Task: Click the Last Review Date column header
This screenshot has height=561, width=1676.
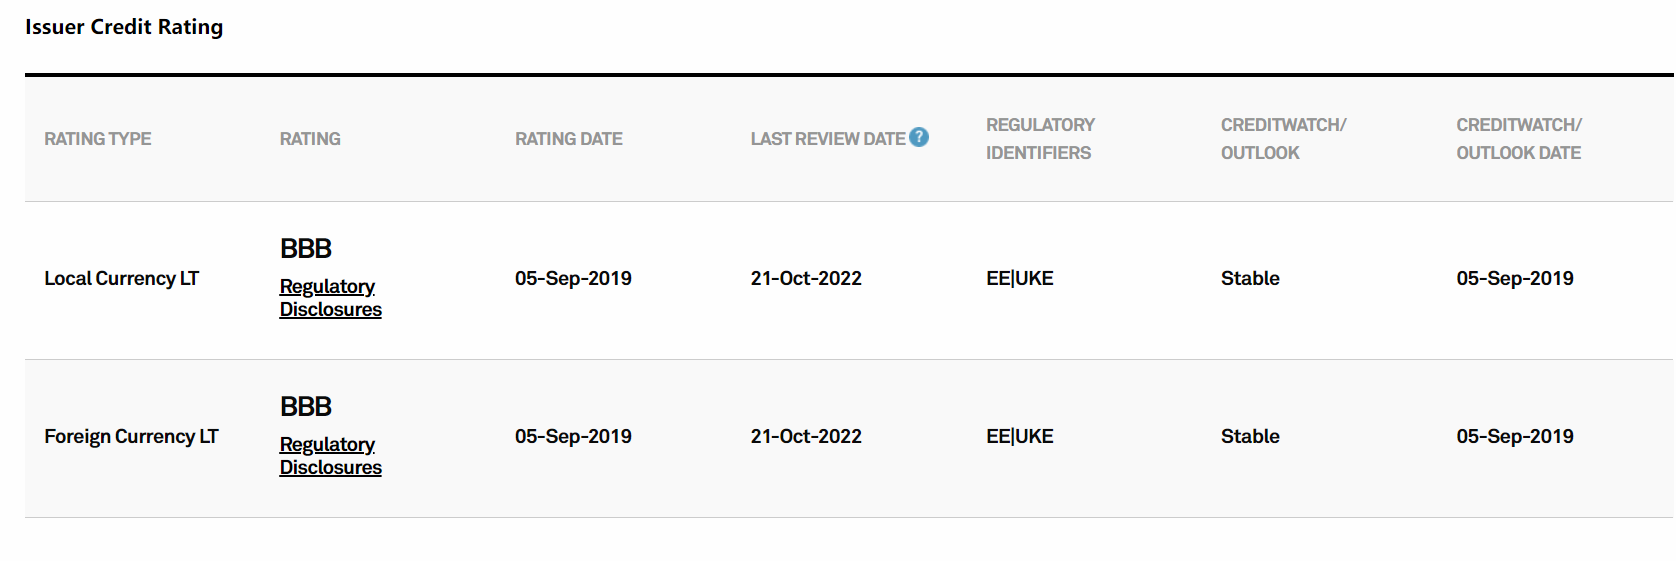Action: 828,139
